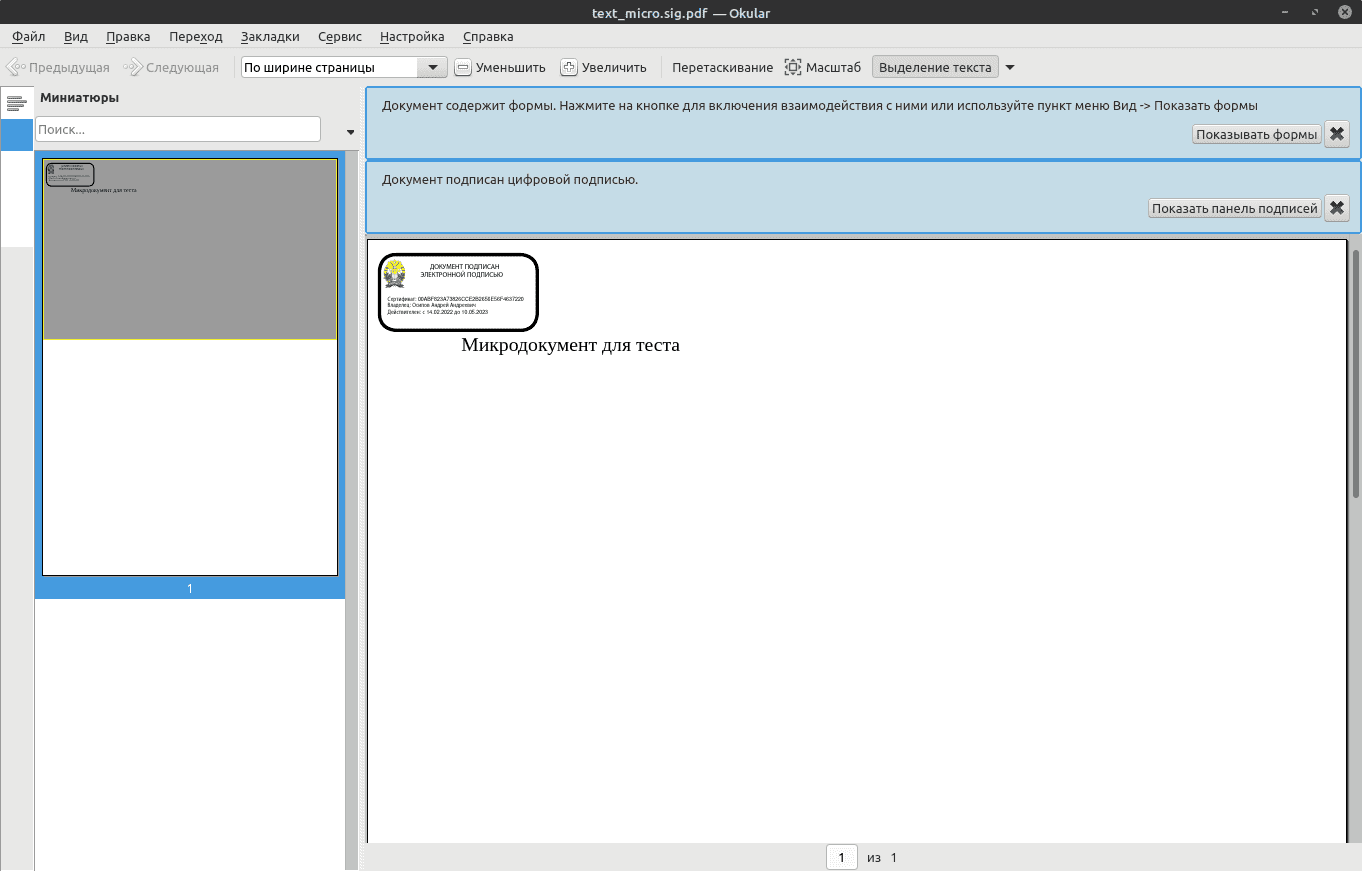Toggle Выделение текста selection mode

point(935,67)
